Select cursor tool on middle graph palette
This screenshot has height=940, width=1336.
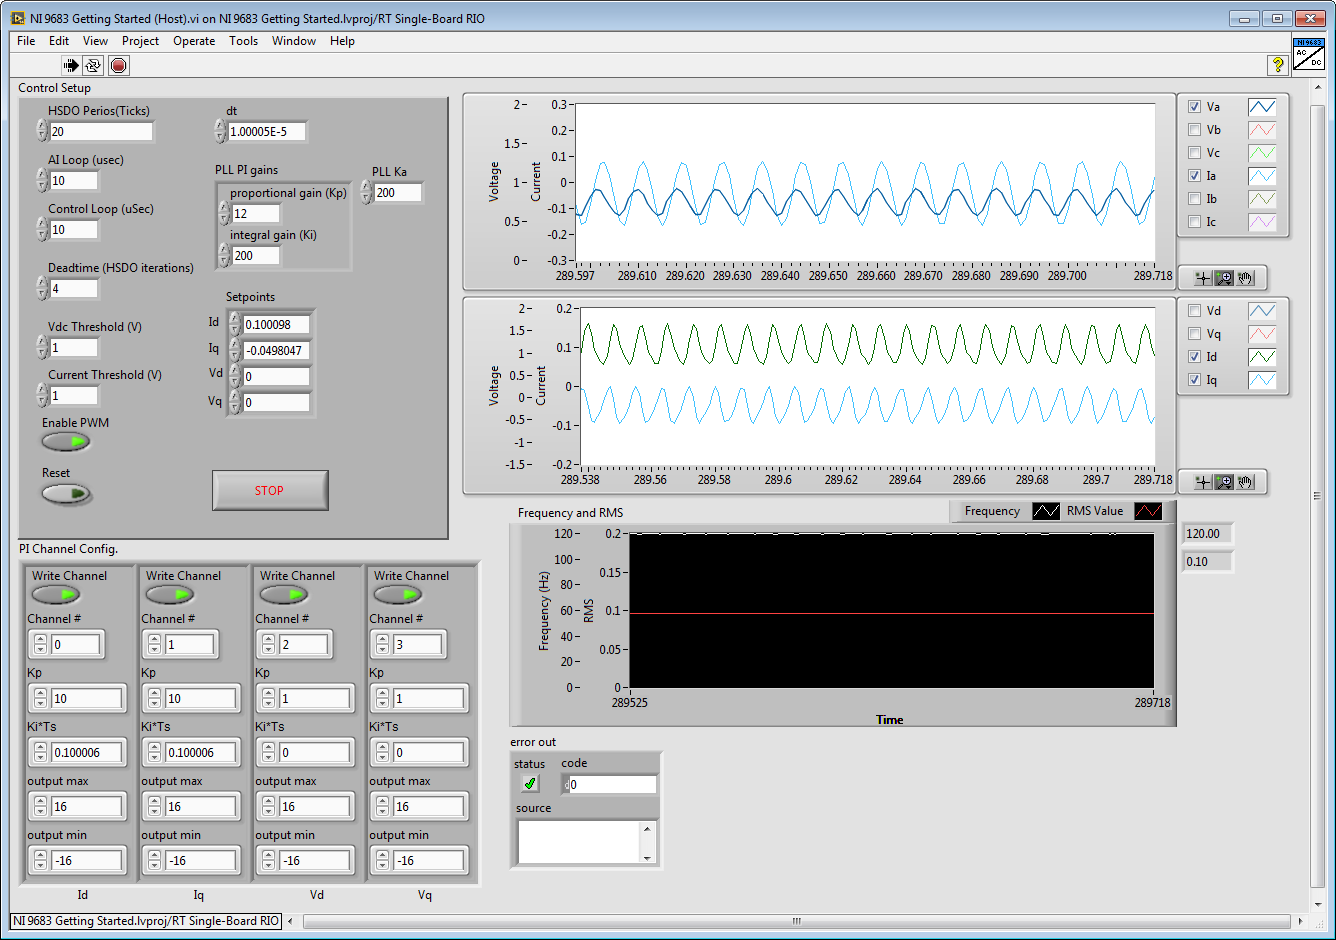point(1202,482)
